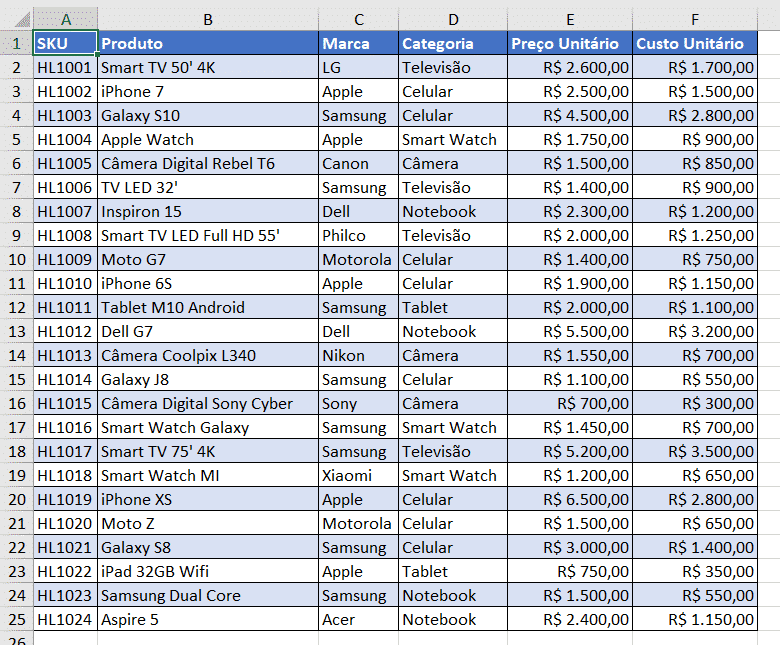
Task: Click the Preço Unitário header cell
Action: (x=570, y=43)
